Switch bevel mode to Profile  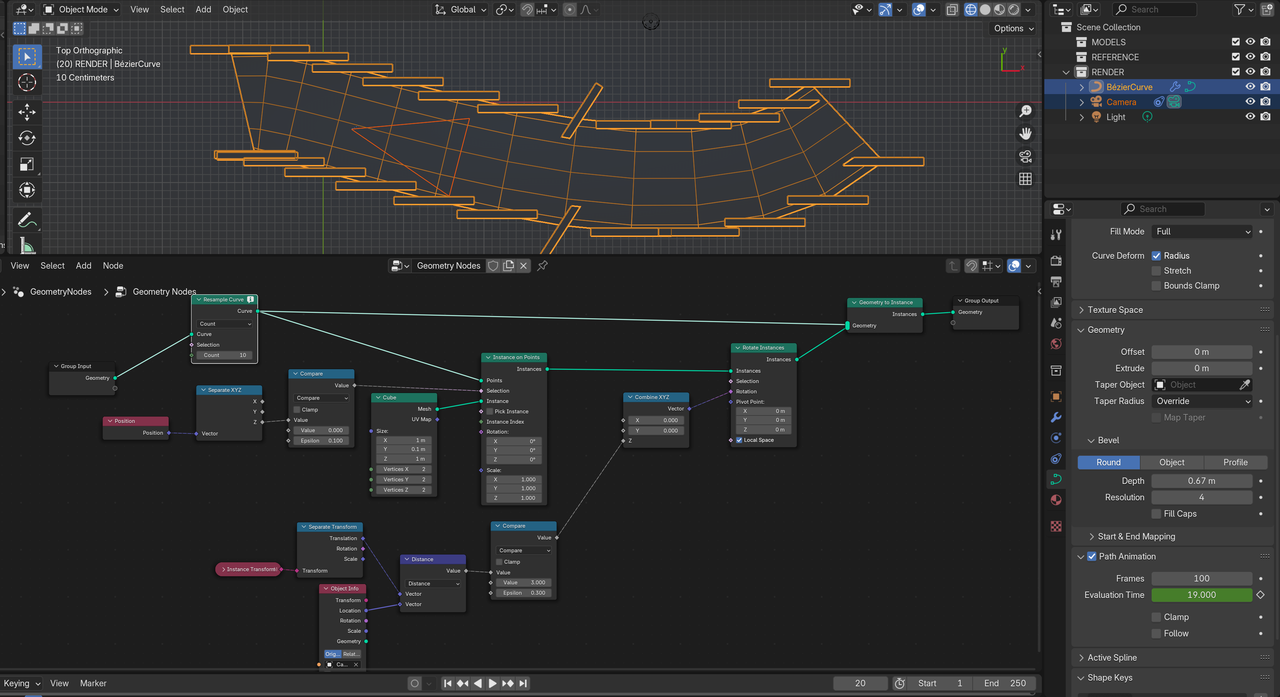click(x=1235, y=462)
